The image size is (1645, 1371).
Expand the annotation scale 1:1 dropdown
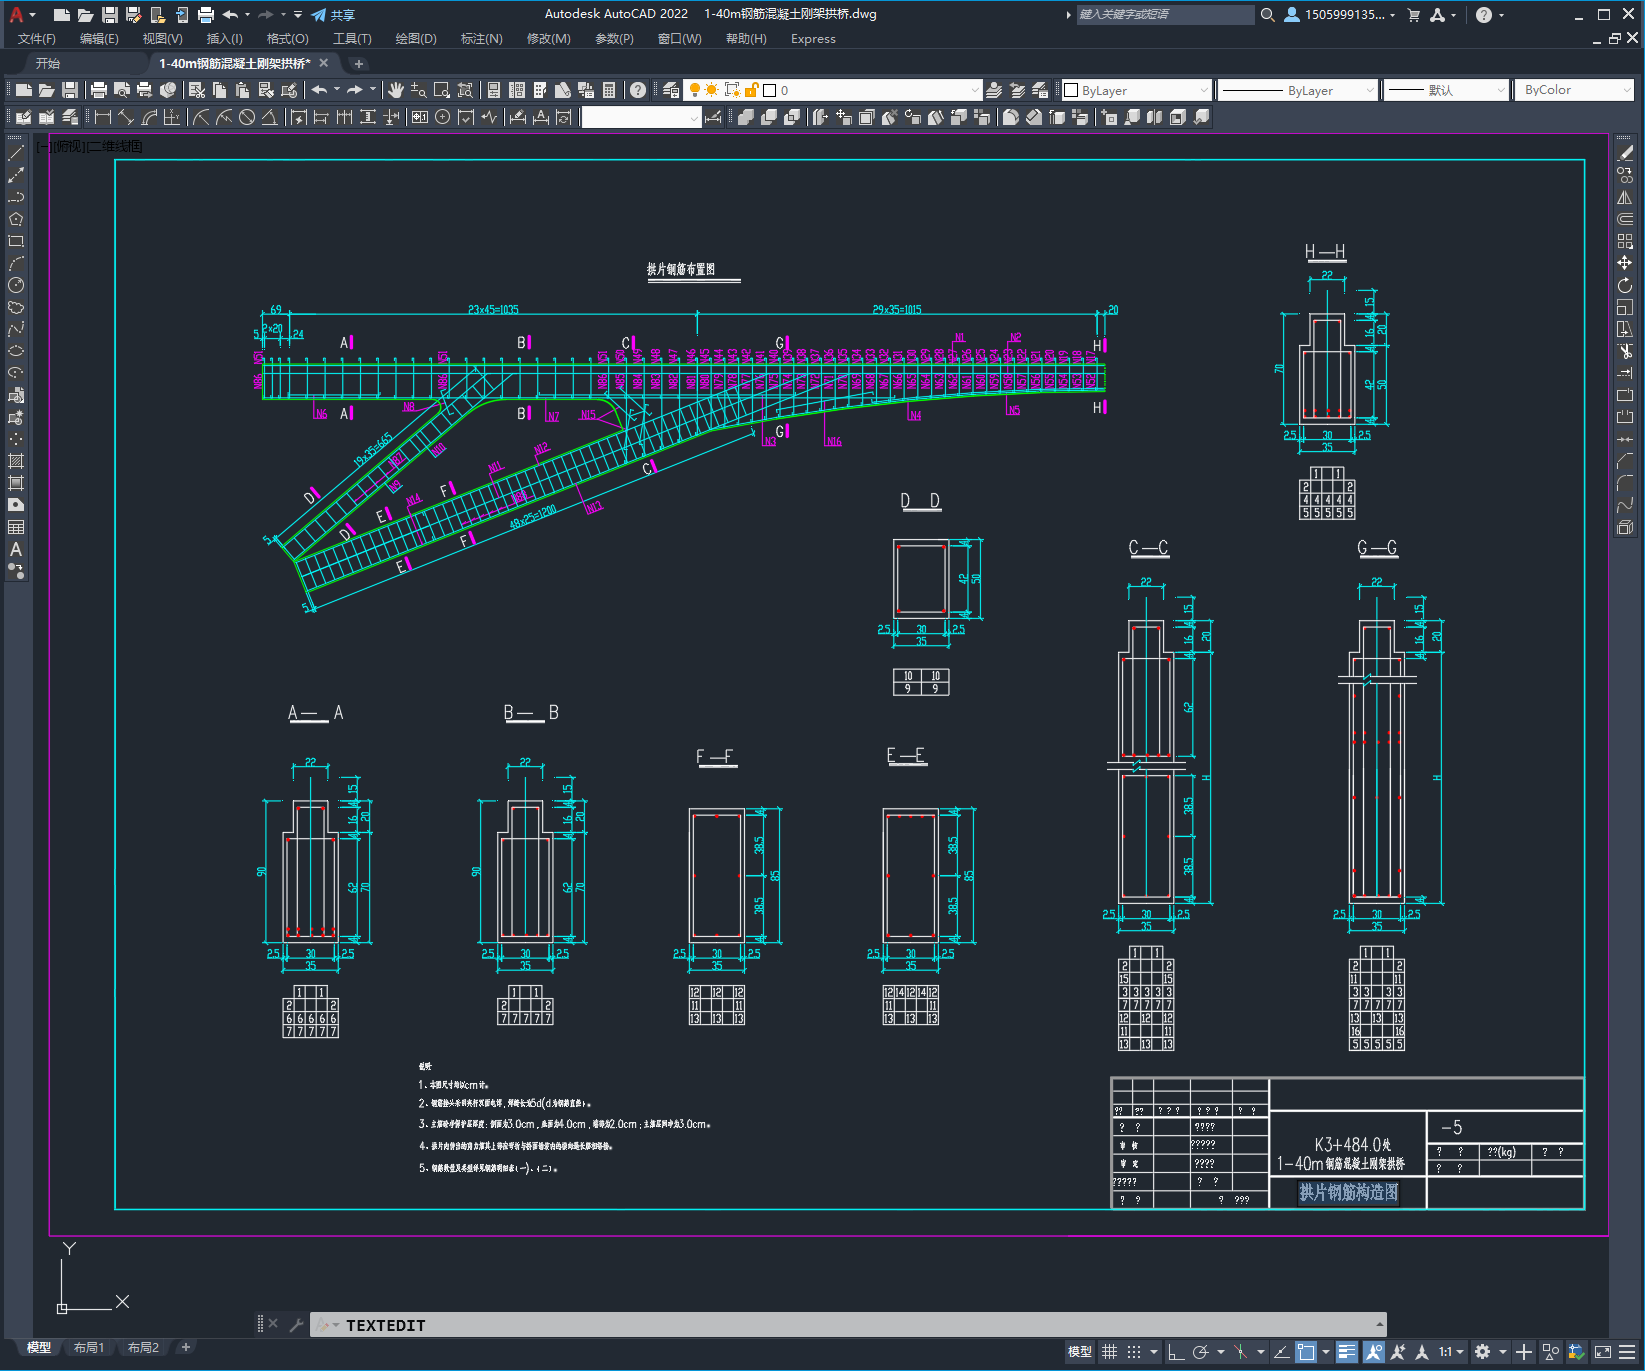[x=1451, y=1352]
